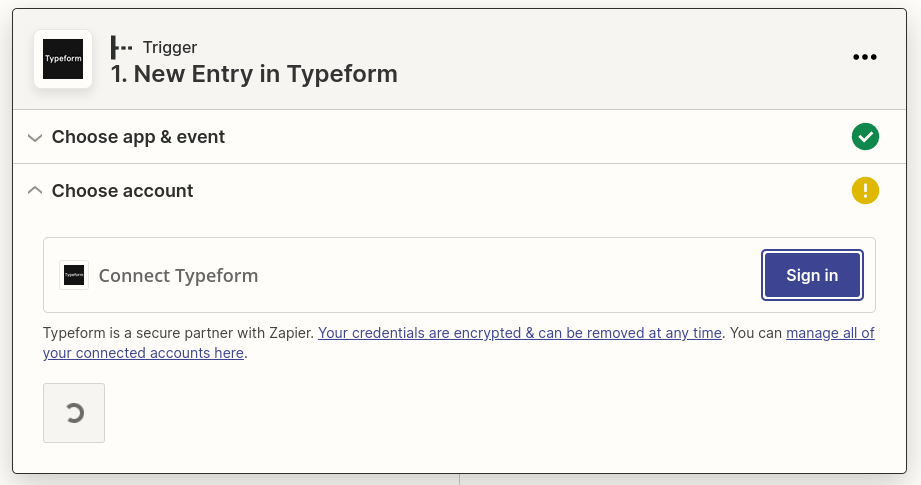Collapse the Choose account chevron
The height and width of the screenshot is (485, 921).
point(35,190)
